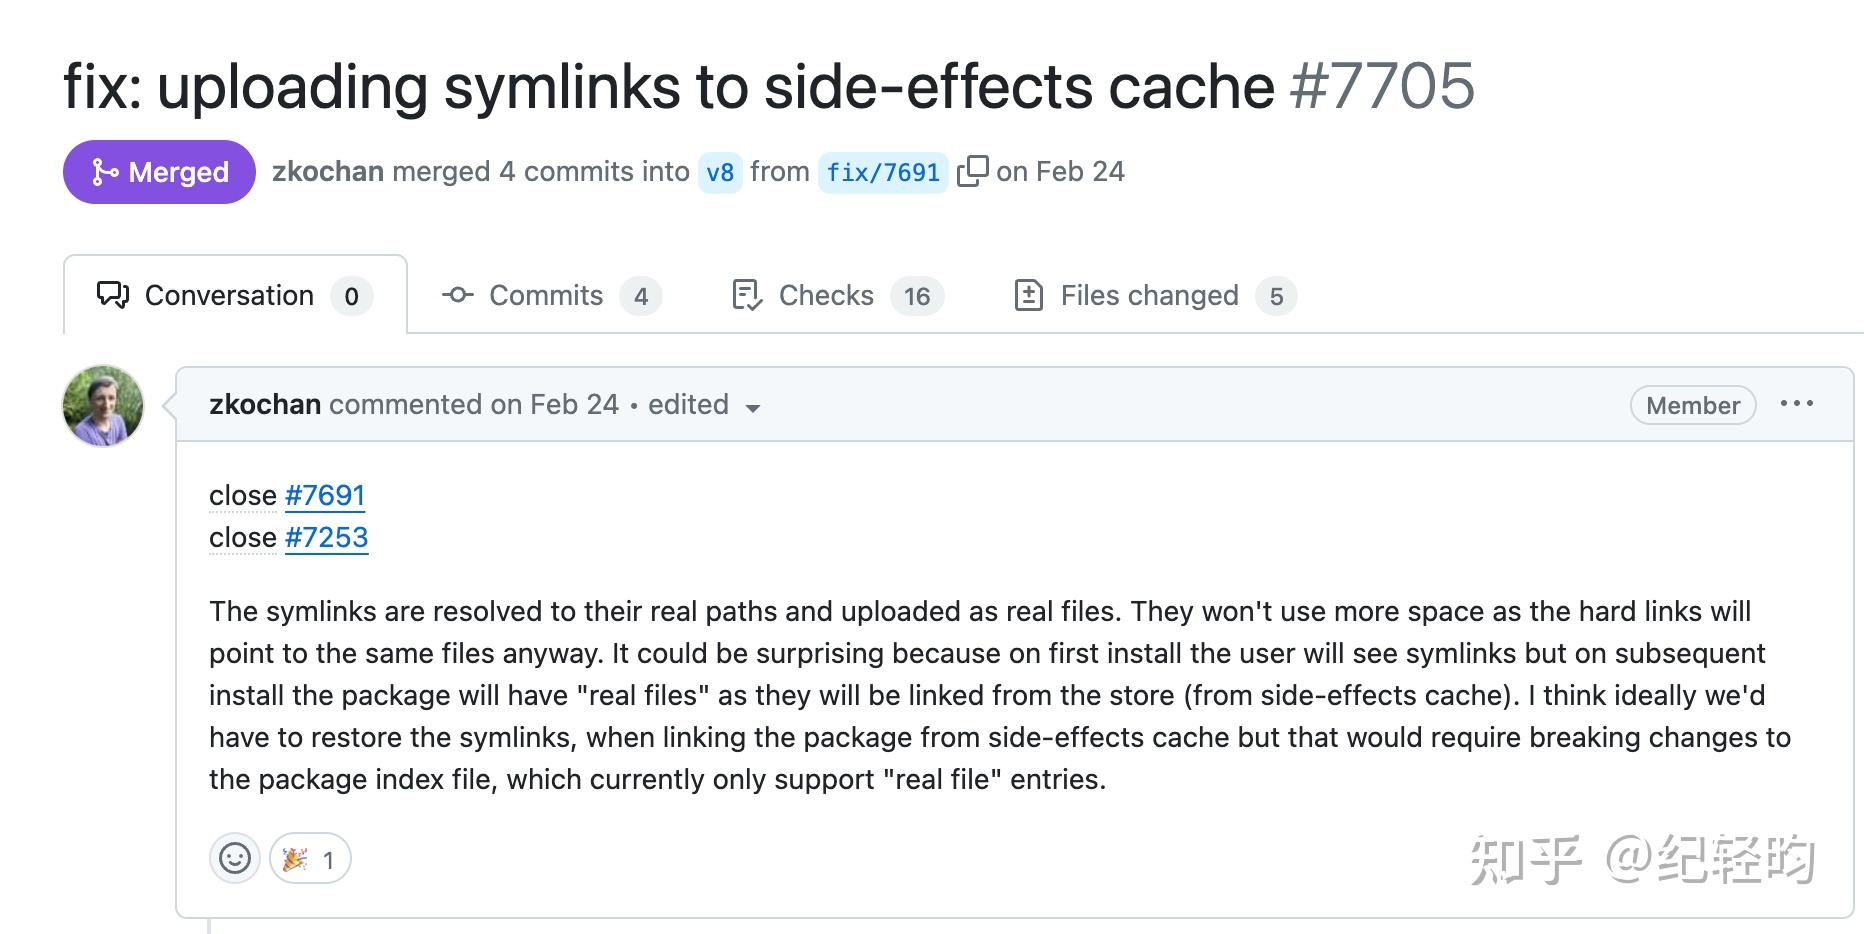
Task: Click the Member badge
Action: click(x=1692, y=405)
